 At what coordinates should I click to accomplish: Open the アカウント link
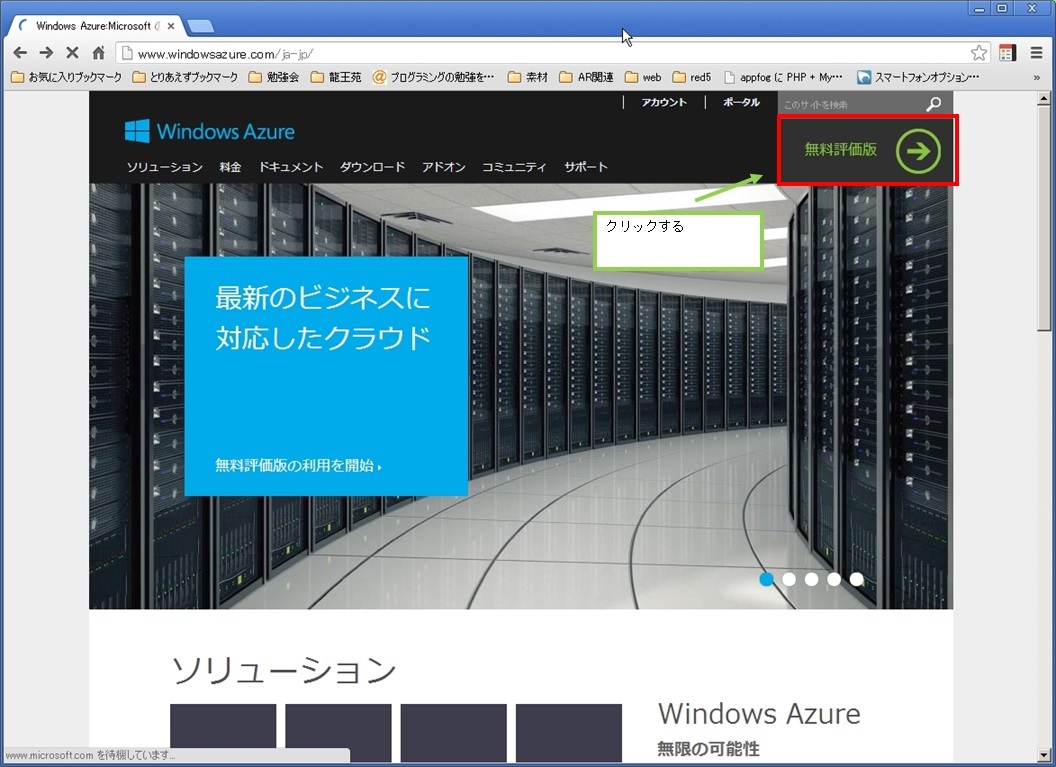click(664, 102)
